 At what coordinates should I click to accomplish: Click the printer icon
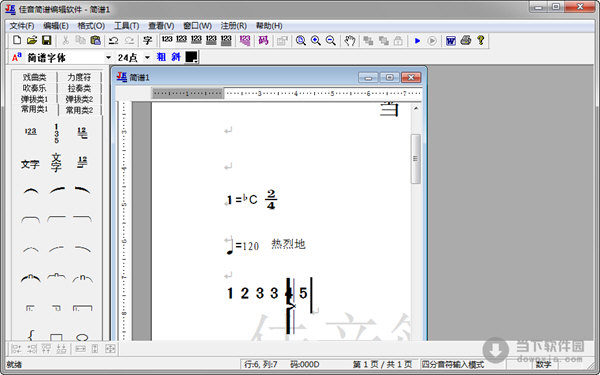point(466,40)
